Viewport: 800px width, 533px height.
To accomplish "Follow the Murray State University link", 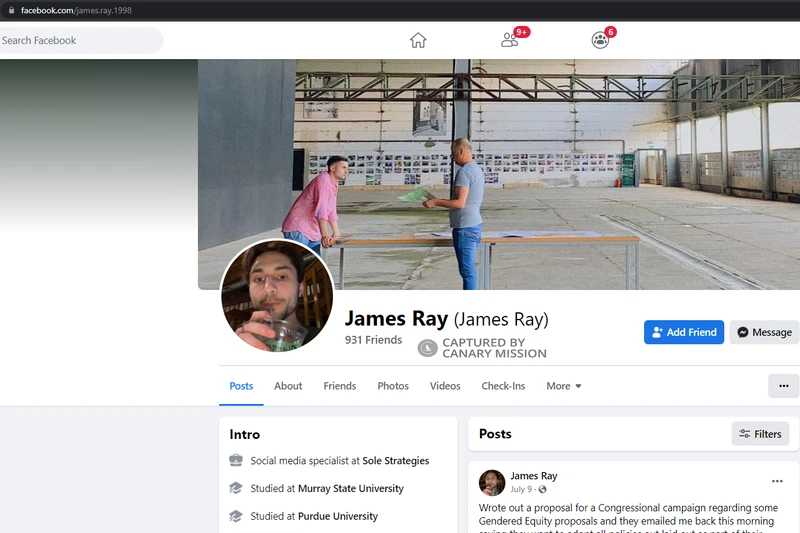I will click(351, 488).
